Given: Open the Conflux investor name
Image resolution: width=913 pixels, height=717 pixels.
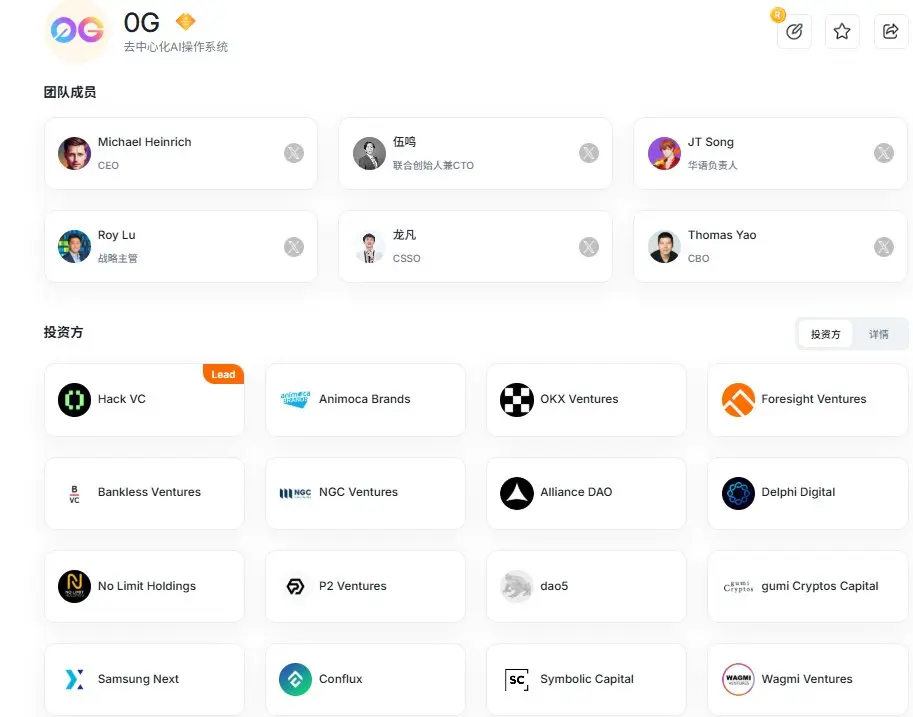Looking at the screenshot, I should click(341, 679).
